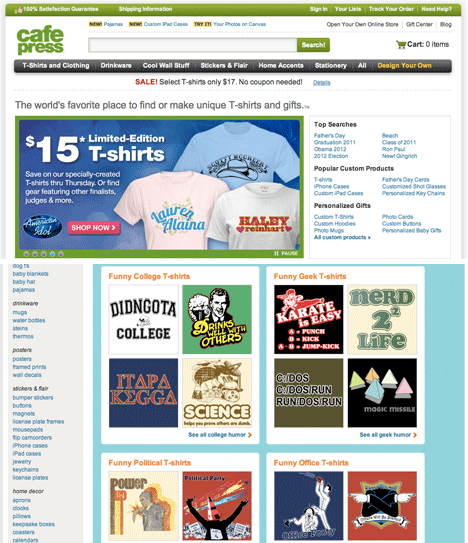Click the green Search! button
The width and height of the screenshot is (468, 543).
tap(313, 45)
